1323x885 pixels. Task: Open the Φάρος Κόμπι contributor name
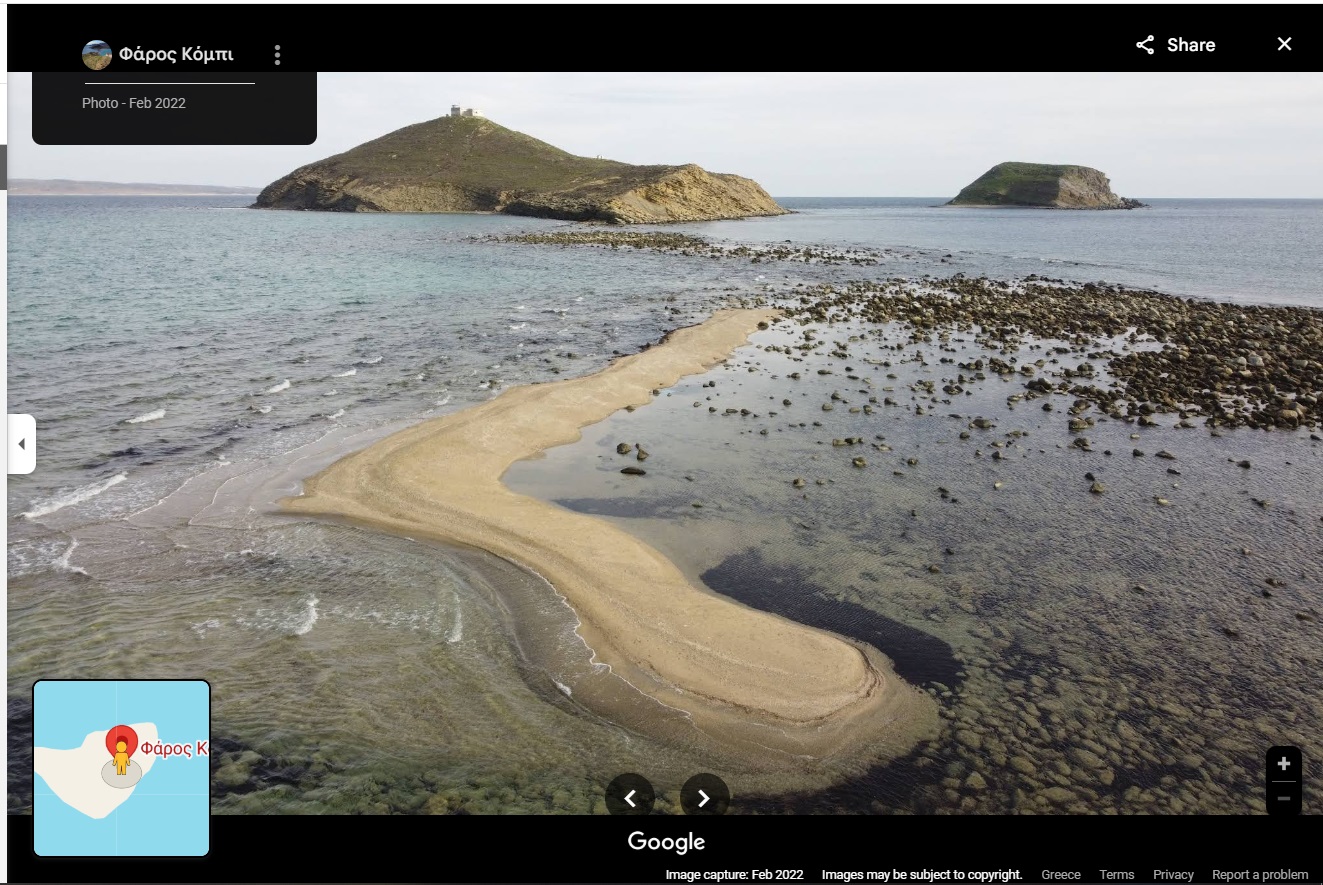point(176,54)
